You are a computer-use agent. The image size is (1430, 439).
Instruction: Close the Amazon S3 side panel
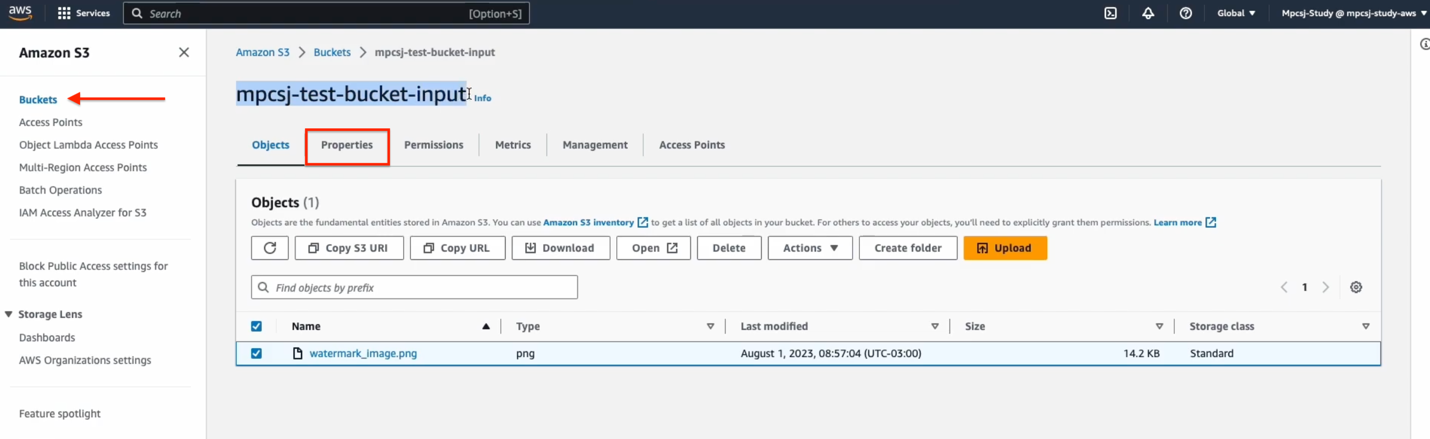184,52
